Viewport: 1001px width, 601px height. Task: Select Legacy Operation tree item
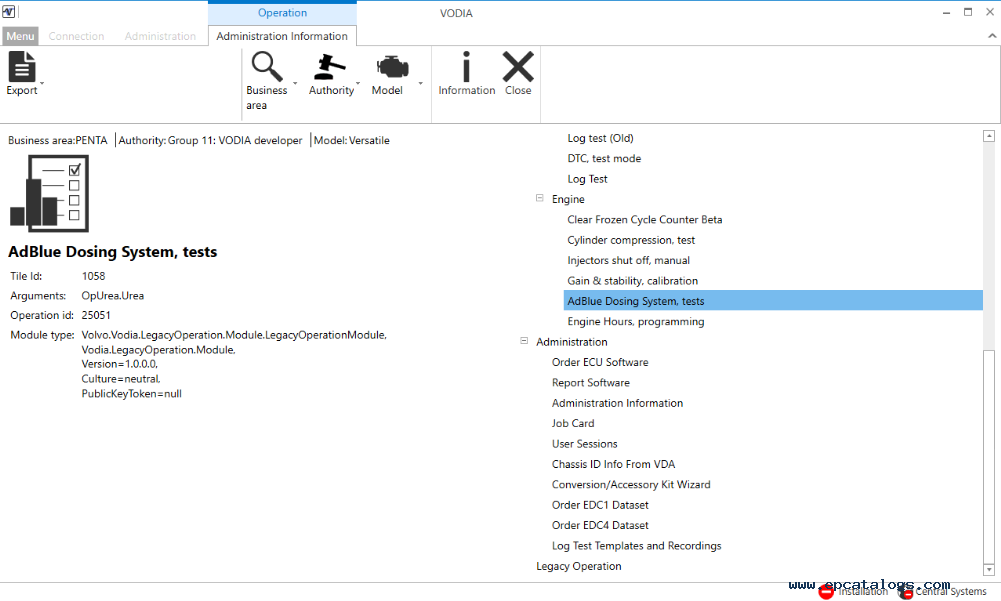coord(578,567)
